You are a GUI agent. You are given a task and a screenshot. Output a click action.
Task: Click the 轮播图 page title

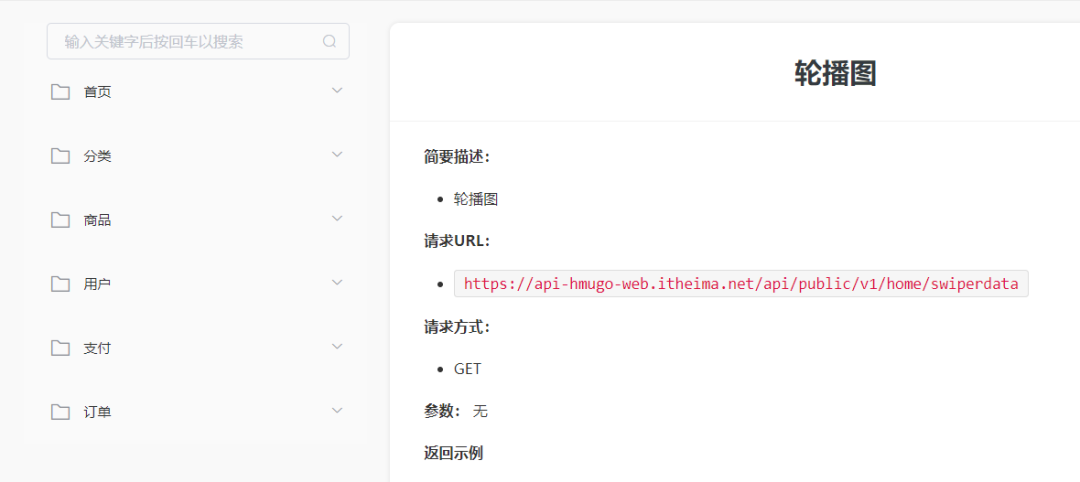[x=835, y=73]
